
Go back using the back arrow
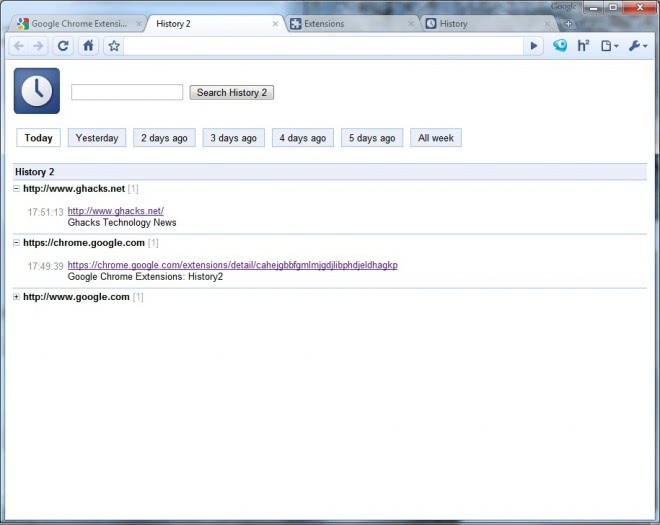coord(19,46)
